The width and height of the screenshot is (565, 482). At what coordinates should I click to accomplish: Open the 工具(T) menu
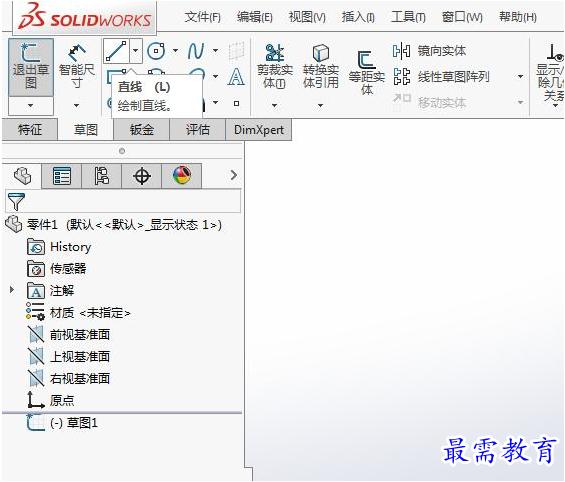tap(408, 17)
